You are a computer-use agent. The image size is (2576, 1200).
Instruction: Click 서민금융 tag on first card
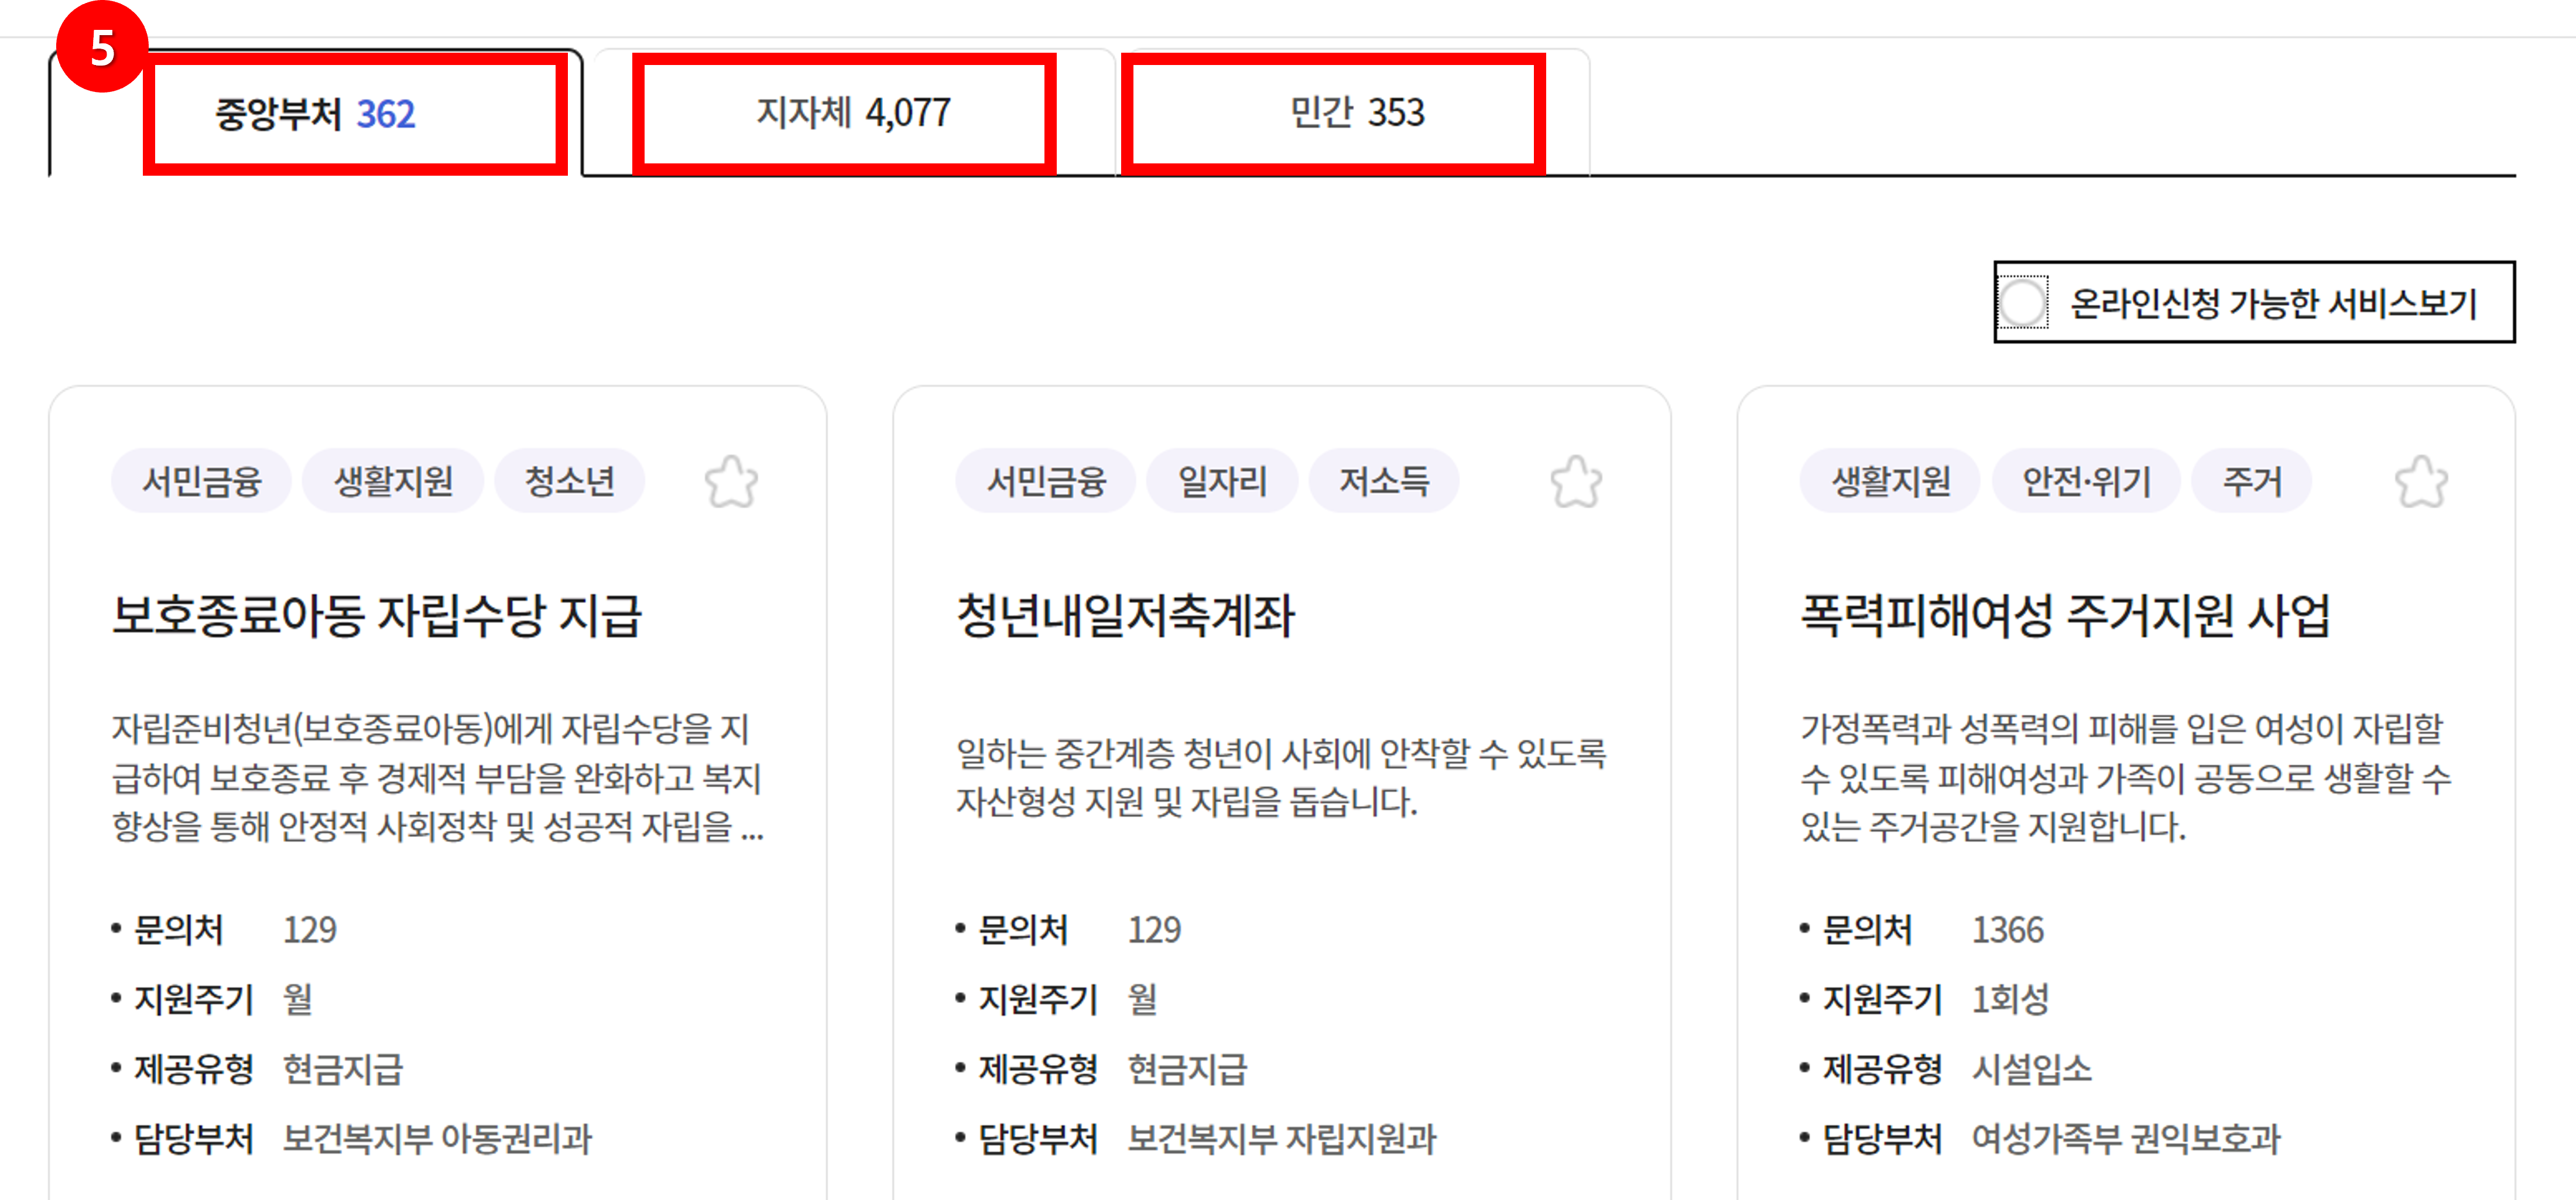[201, 481]
